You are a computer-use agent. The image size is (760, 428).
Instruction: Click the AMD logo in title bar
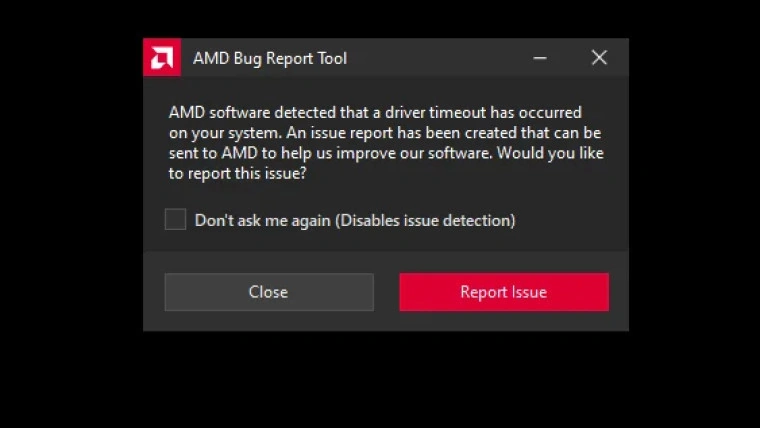point(162,58)
